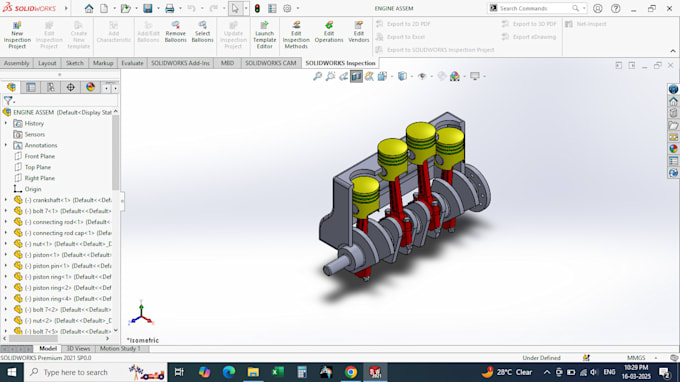
Task: Expand the crankshaft<1> tree node
Action: [6, 200]
